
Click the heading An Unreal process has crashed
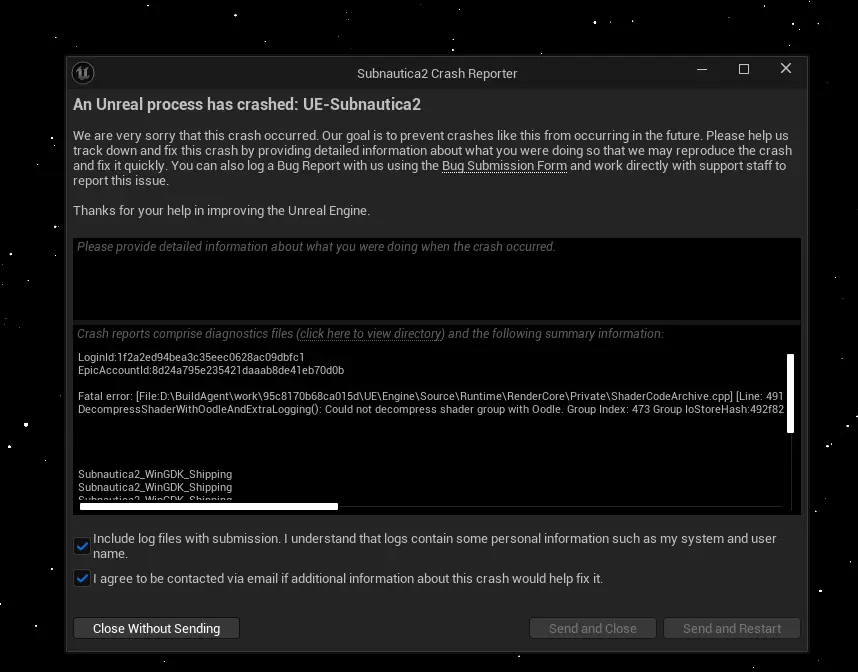pos(247,105)
